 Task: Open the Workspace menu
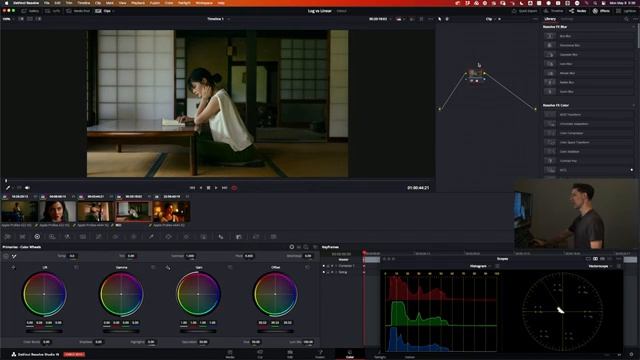pyautogui.click(x=204, y=3)
